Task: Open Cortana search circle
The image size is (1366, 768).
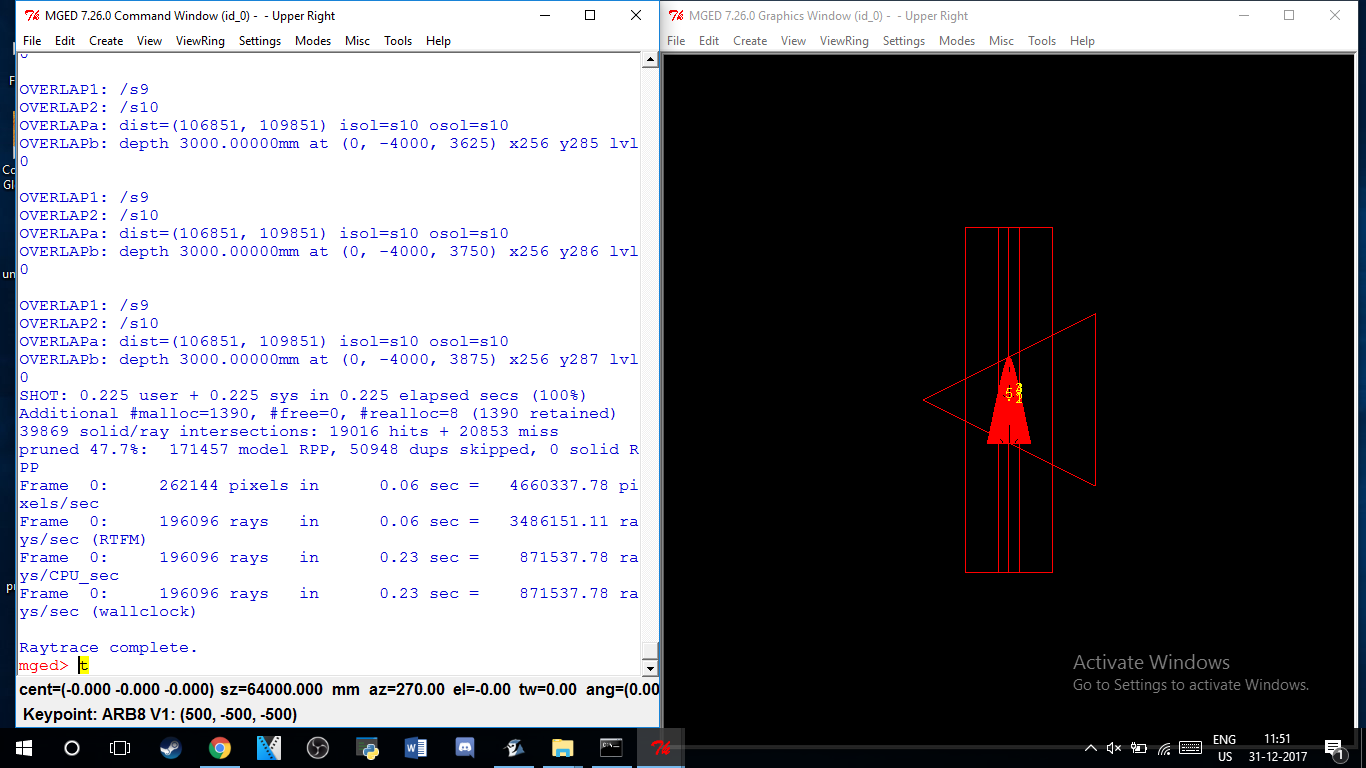Action: pos(72,748)
